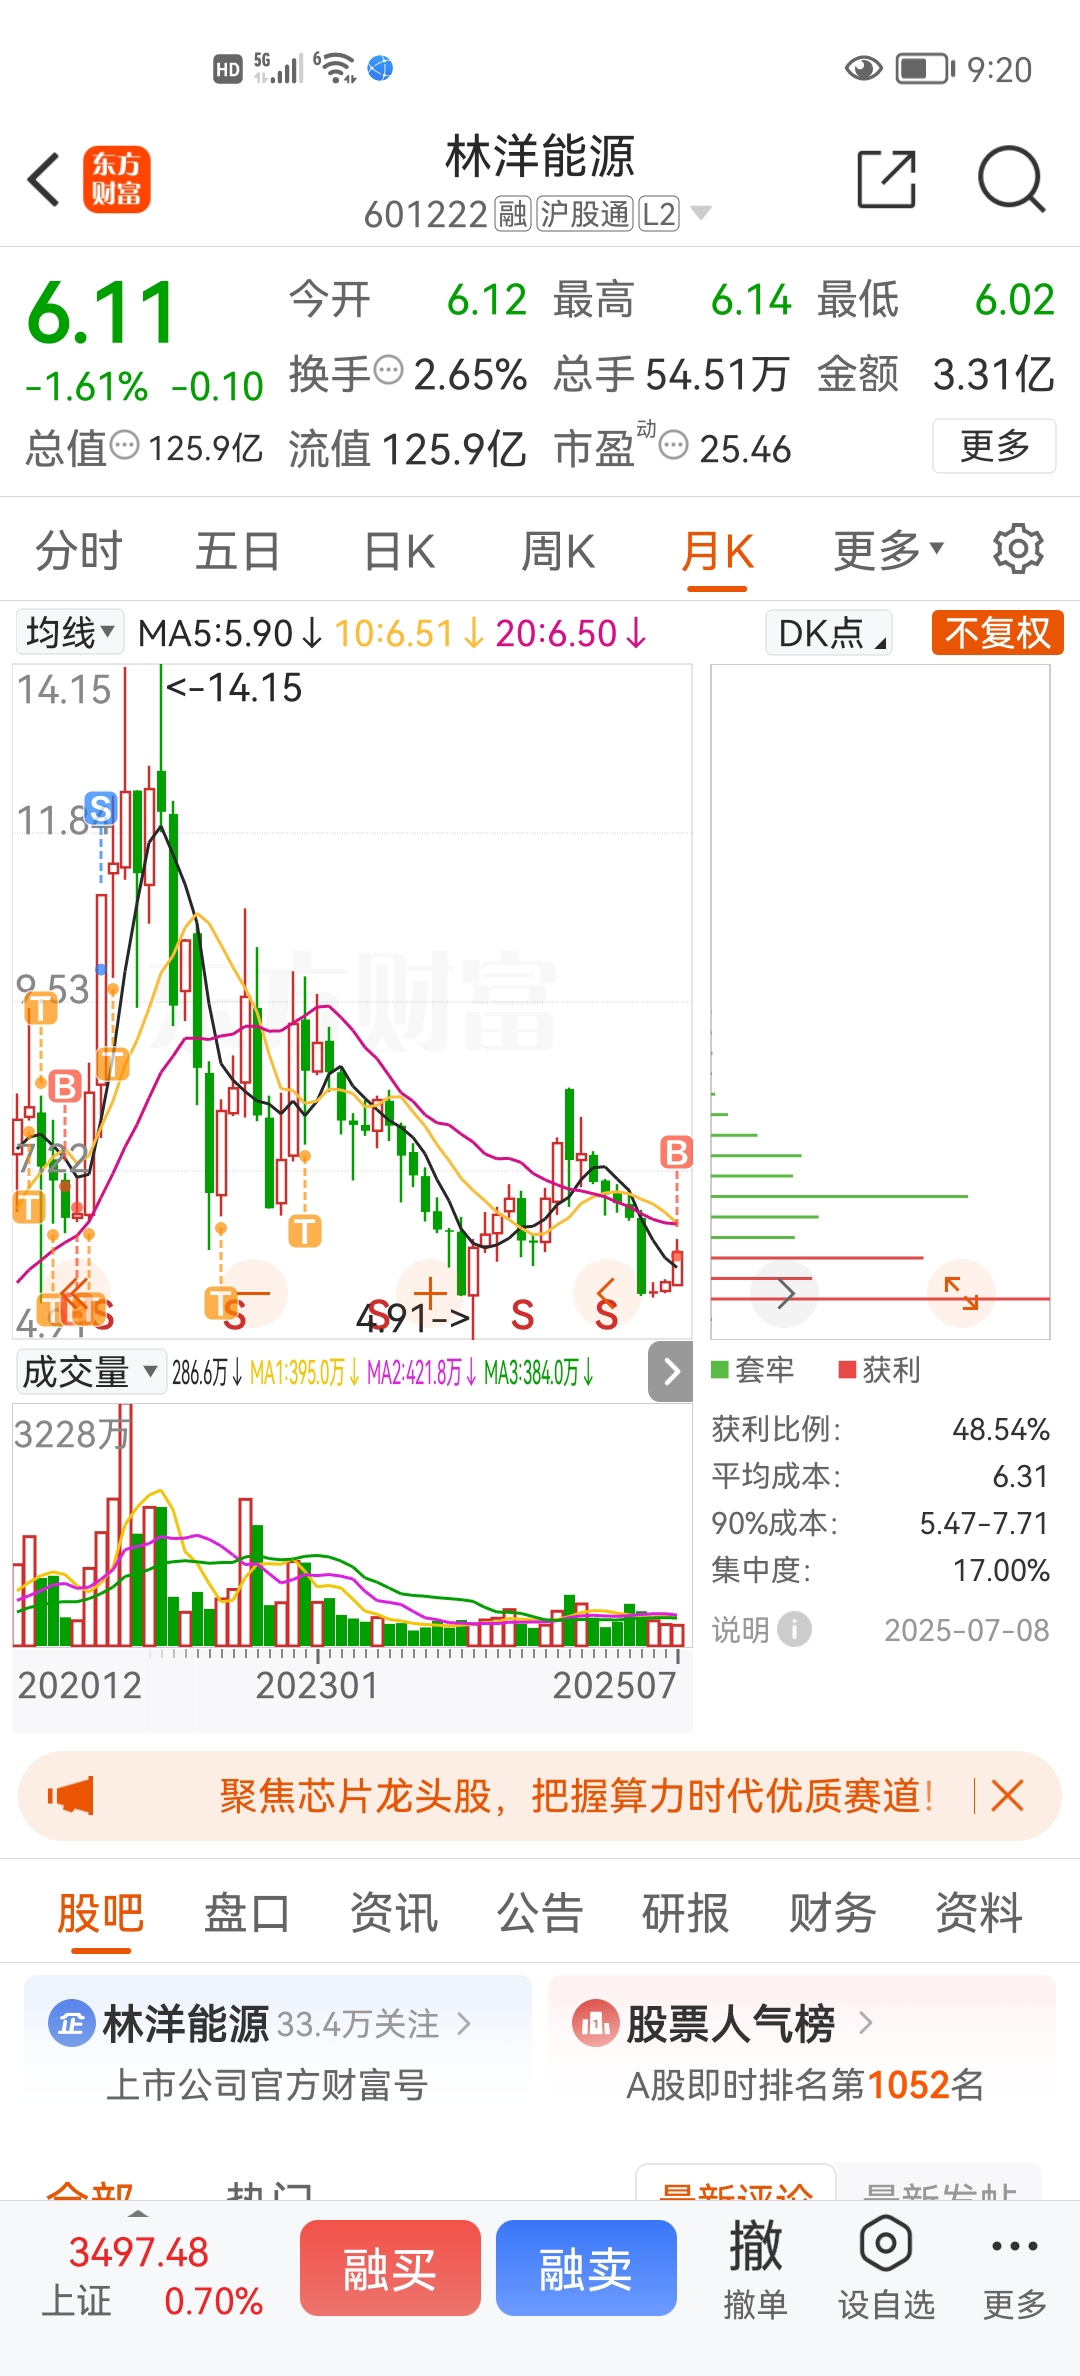1080x2376 pixels.
Task: Toggle the 不复权 adjustment button
Action: [997, 633]
